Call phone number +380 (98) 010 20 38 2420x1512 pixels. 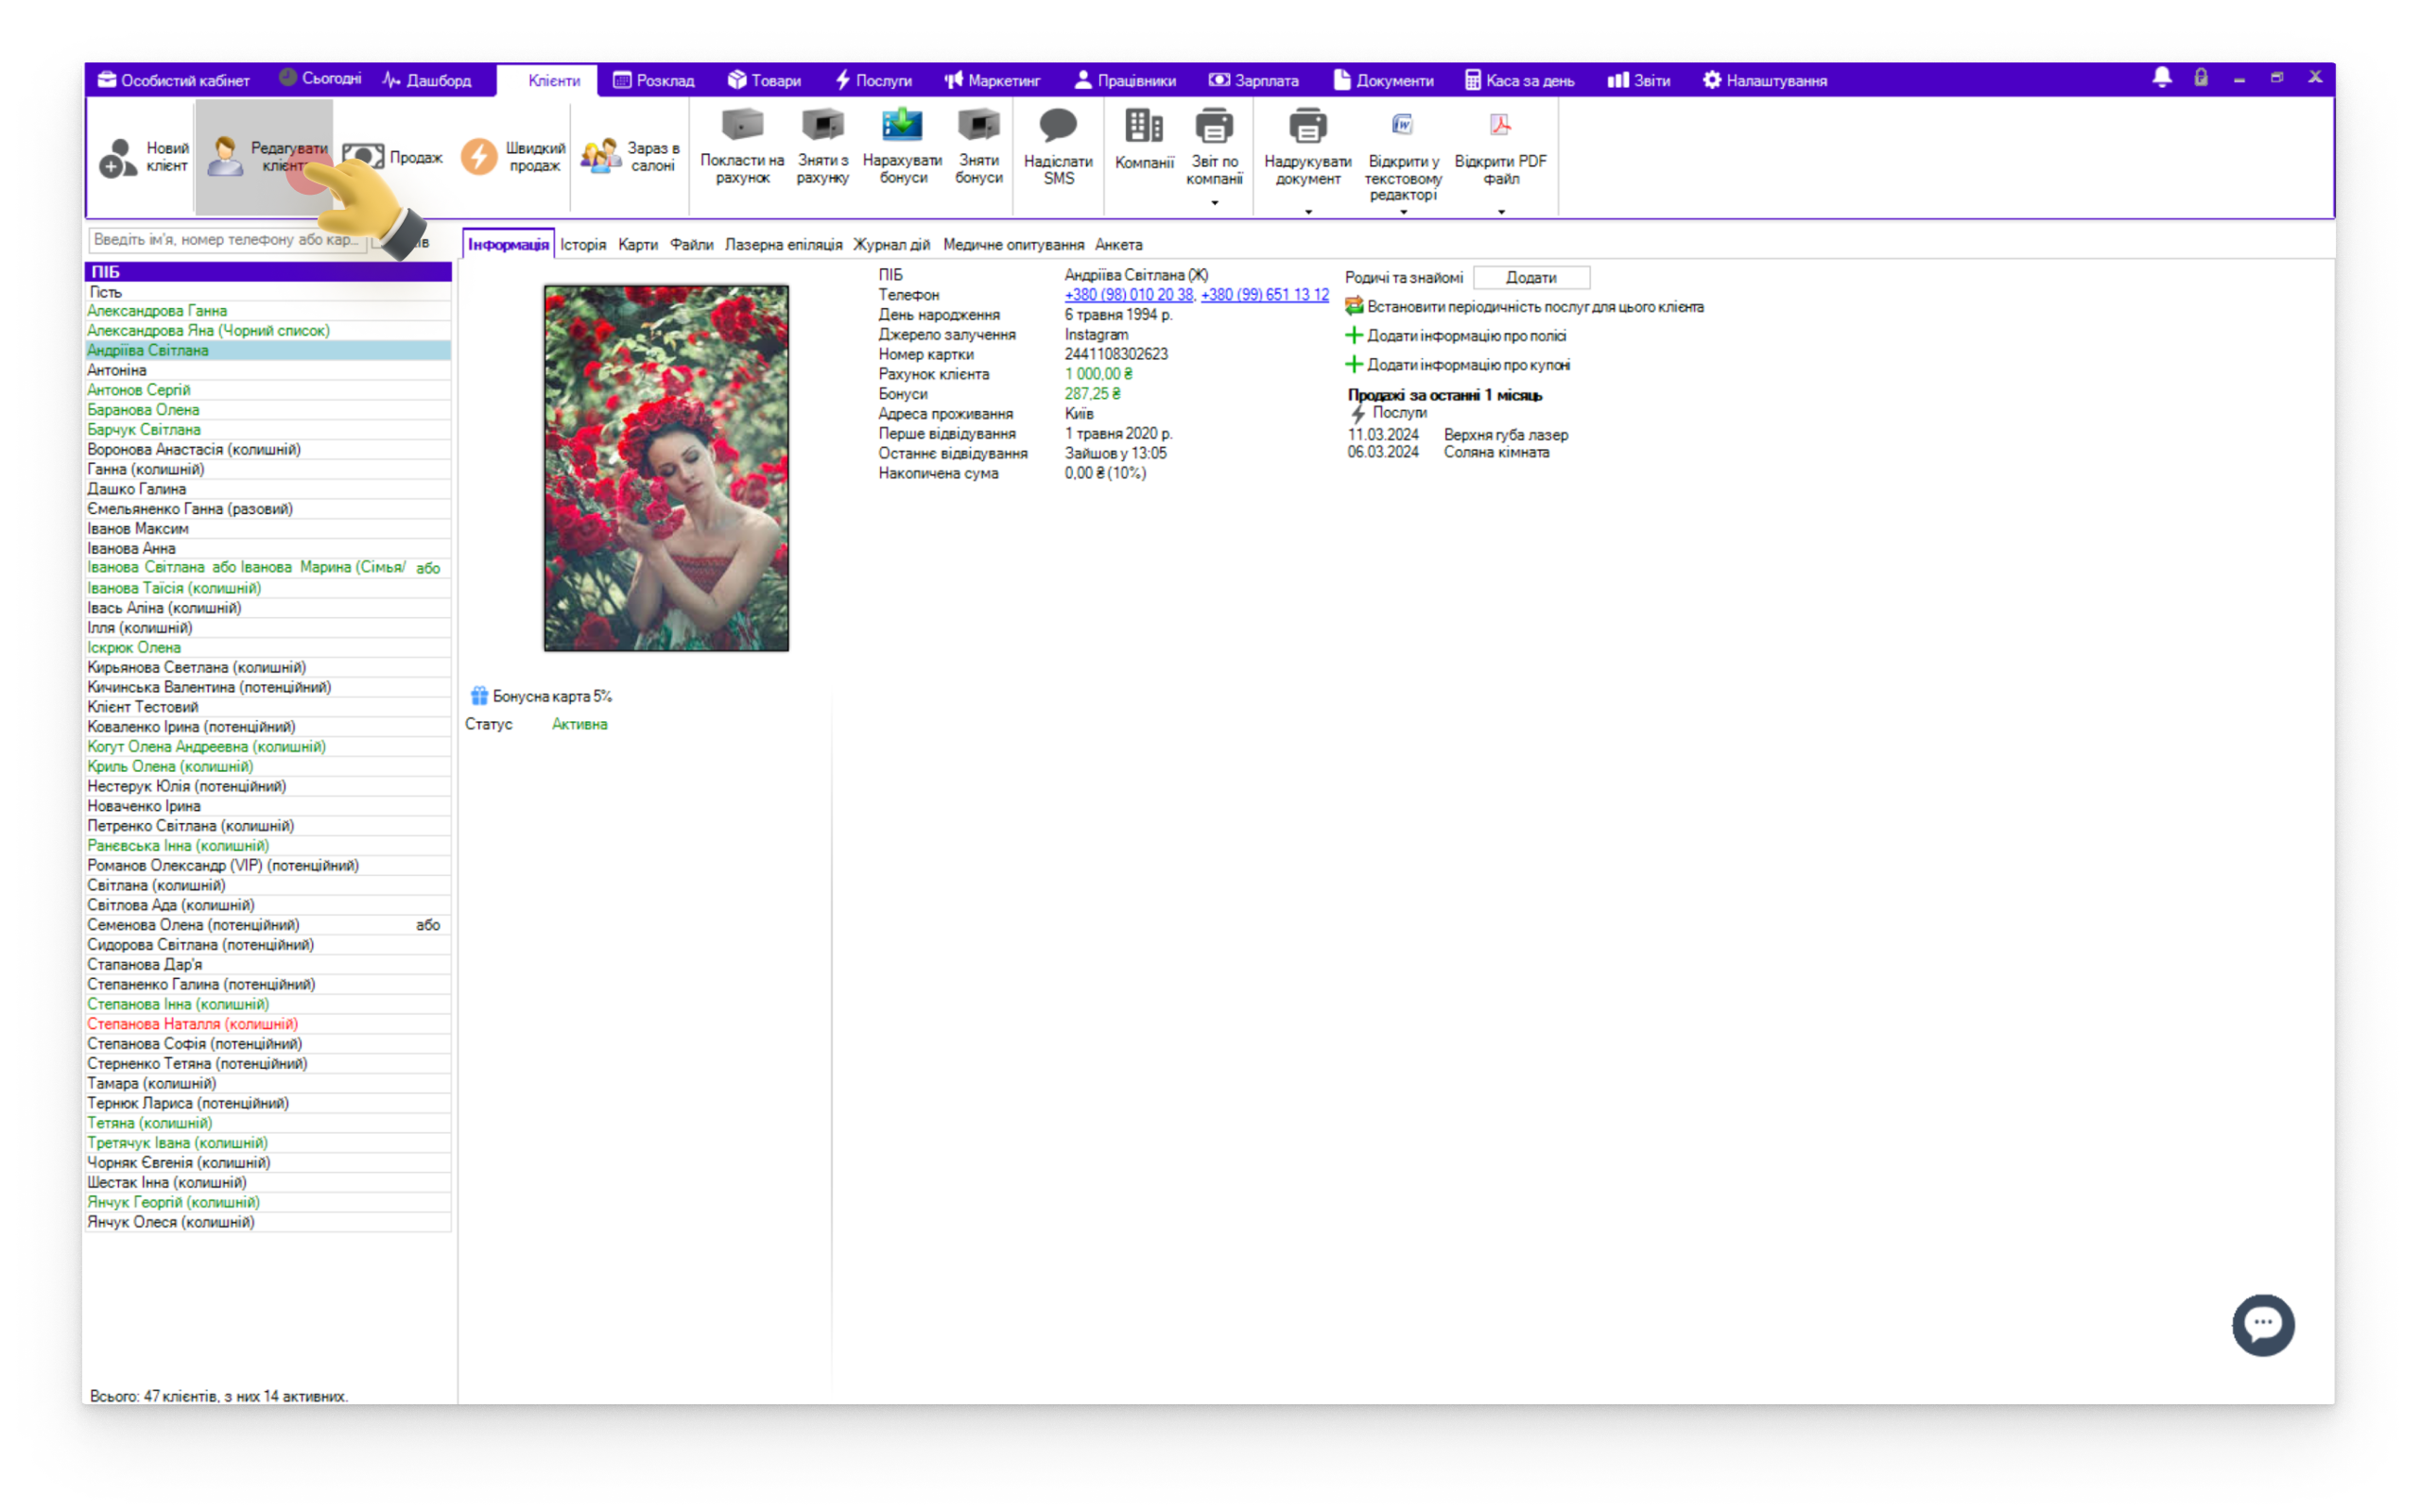coord(1129,294)
